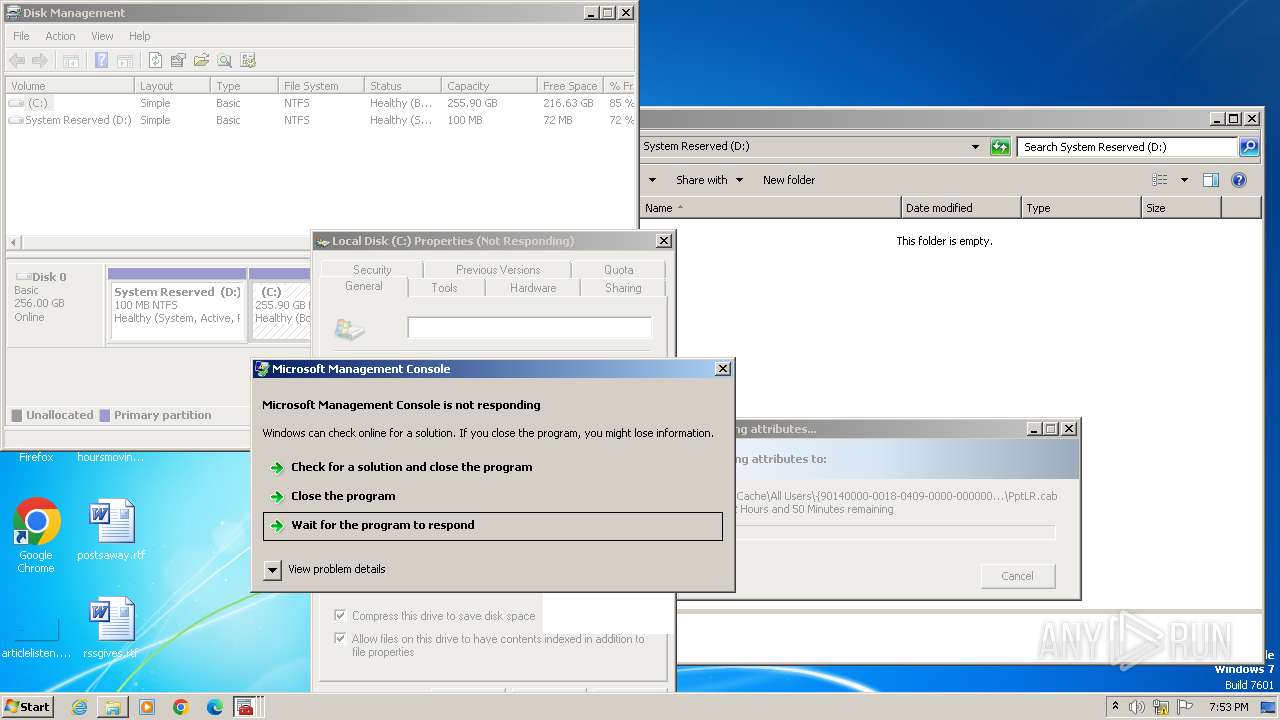Toggle Allow files on this drive to be indexed
This screenshot has width=1280, height=720.
(340, 639)
